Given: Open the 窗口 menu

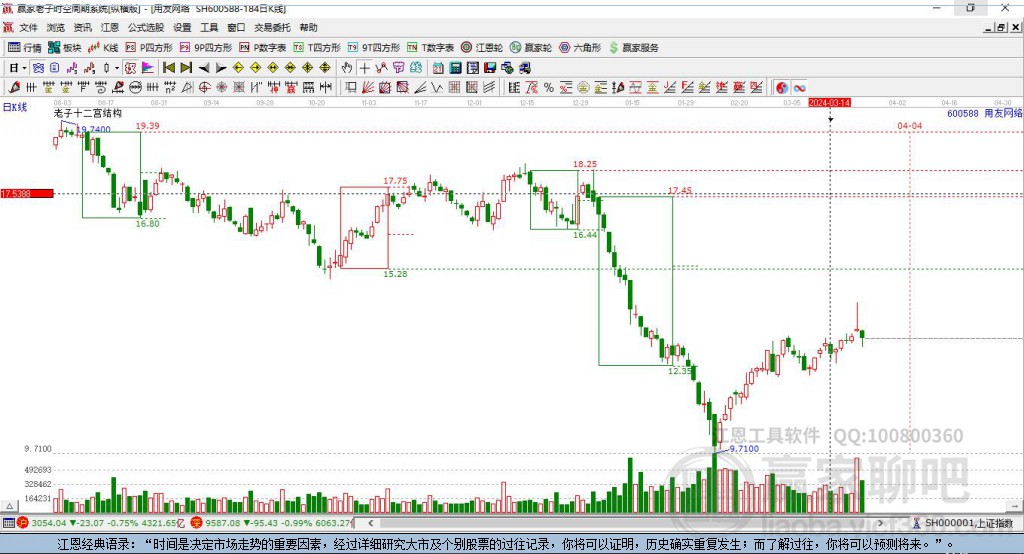Looking at the screenshot, I should [236, 27].
